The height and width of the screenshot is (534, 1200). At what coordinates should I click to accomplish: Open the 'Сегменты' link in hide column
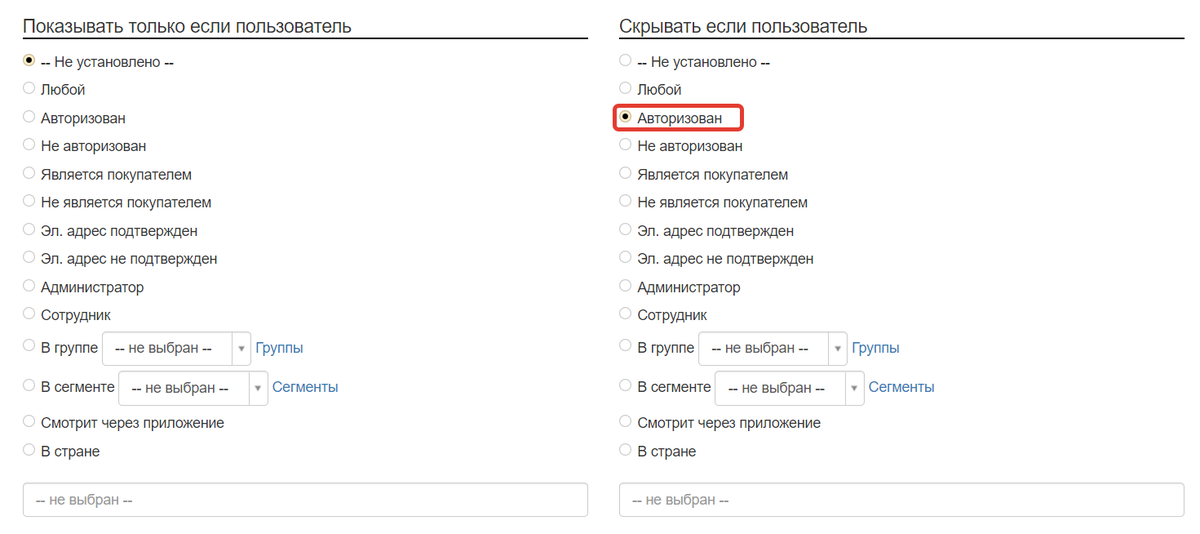pyautogui.click(x=901, y=387)
